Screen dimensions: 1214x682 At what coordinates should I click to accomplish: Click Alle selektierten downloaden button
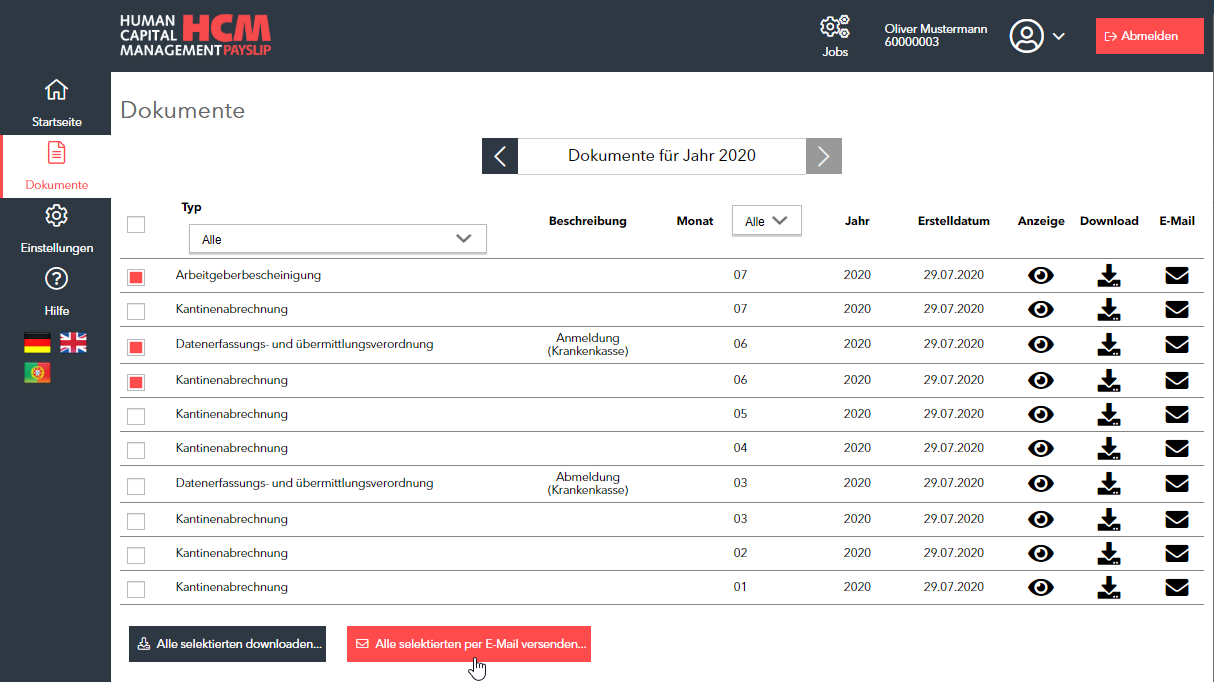[228, 644]
